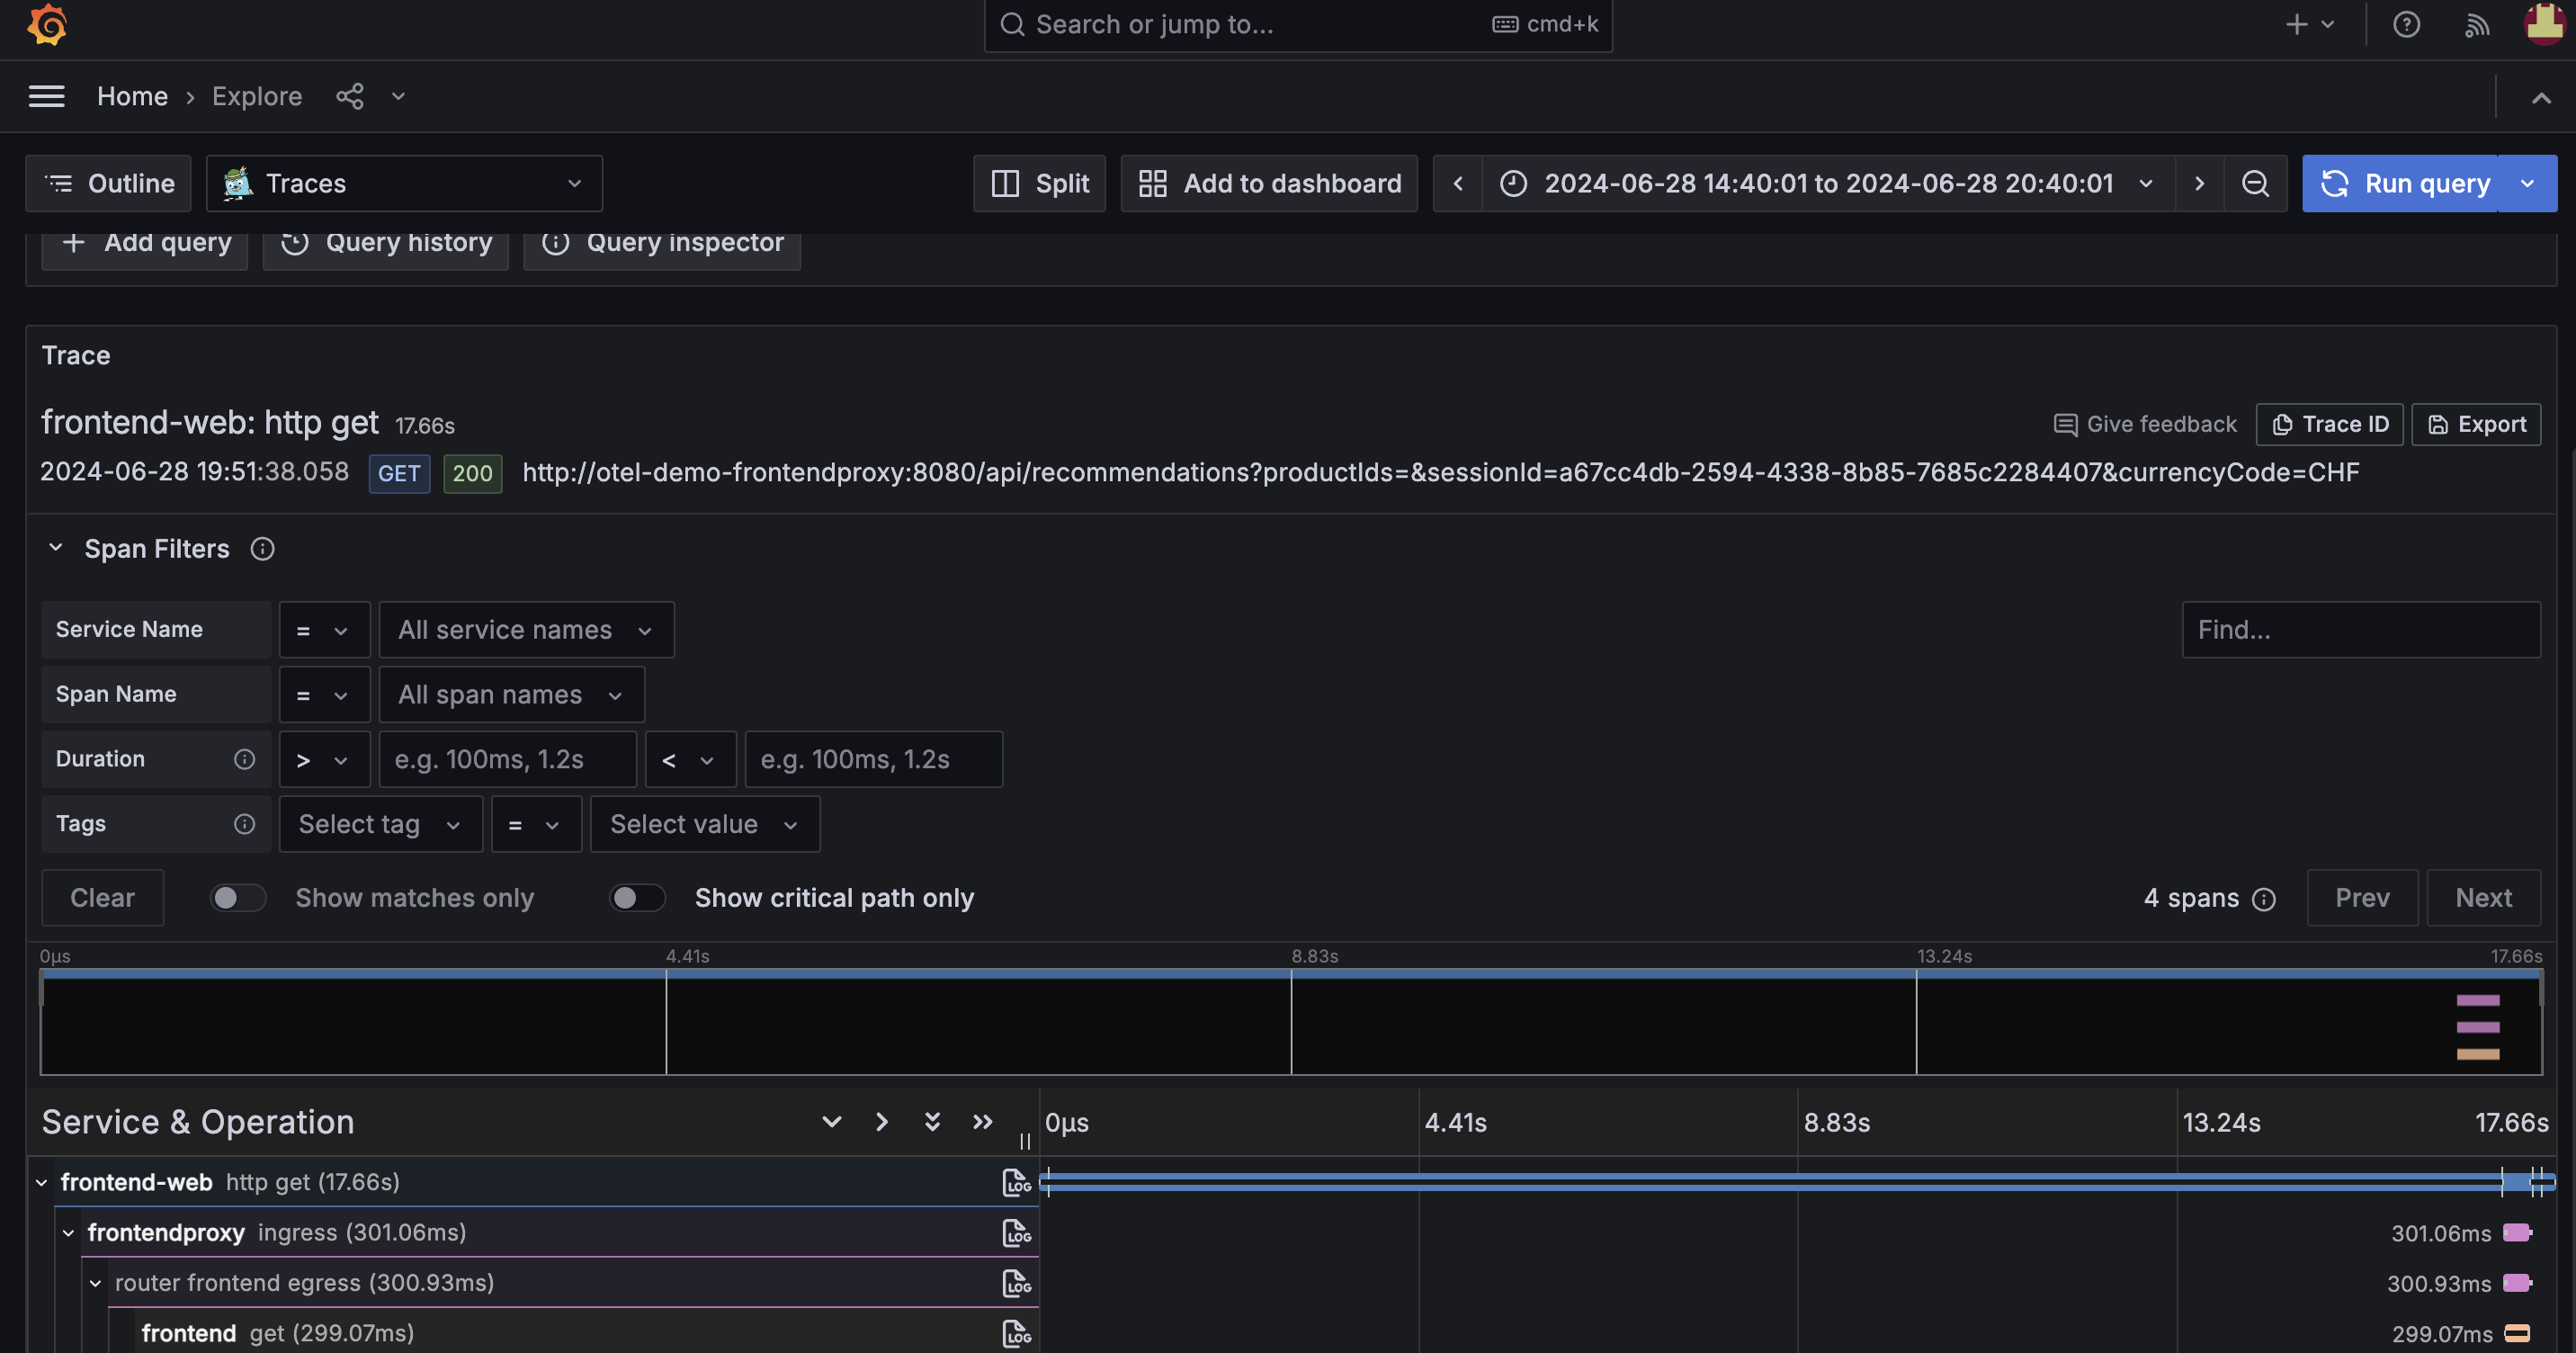Image resolution: width=2576 pixels, height=1353 pixels.
Task: Click the share Explore icon
Action: (x=350, y=96)
